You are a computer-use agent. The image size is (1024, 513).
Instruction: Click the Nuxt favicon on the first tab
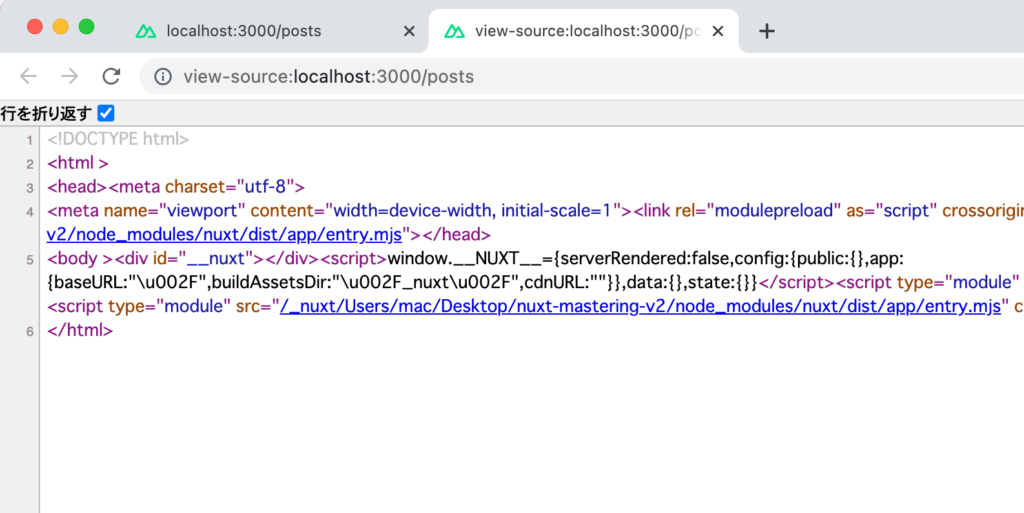pos(146,31)
